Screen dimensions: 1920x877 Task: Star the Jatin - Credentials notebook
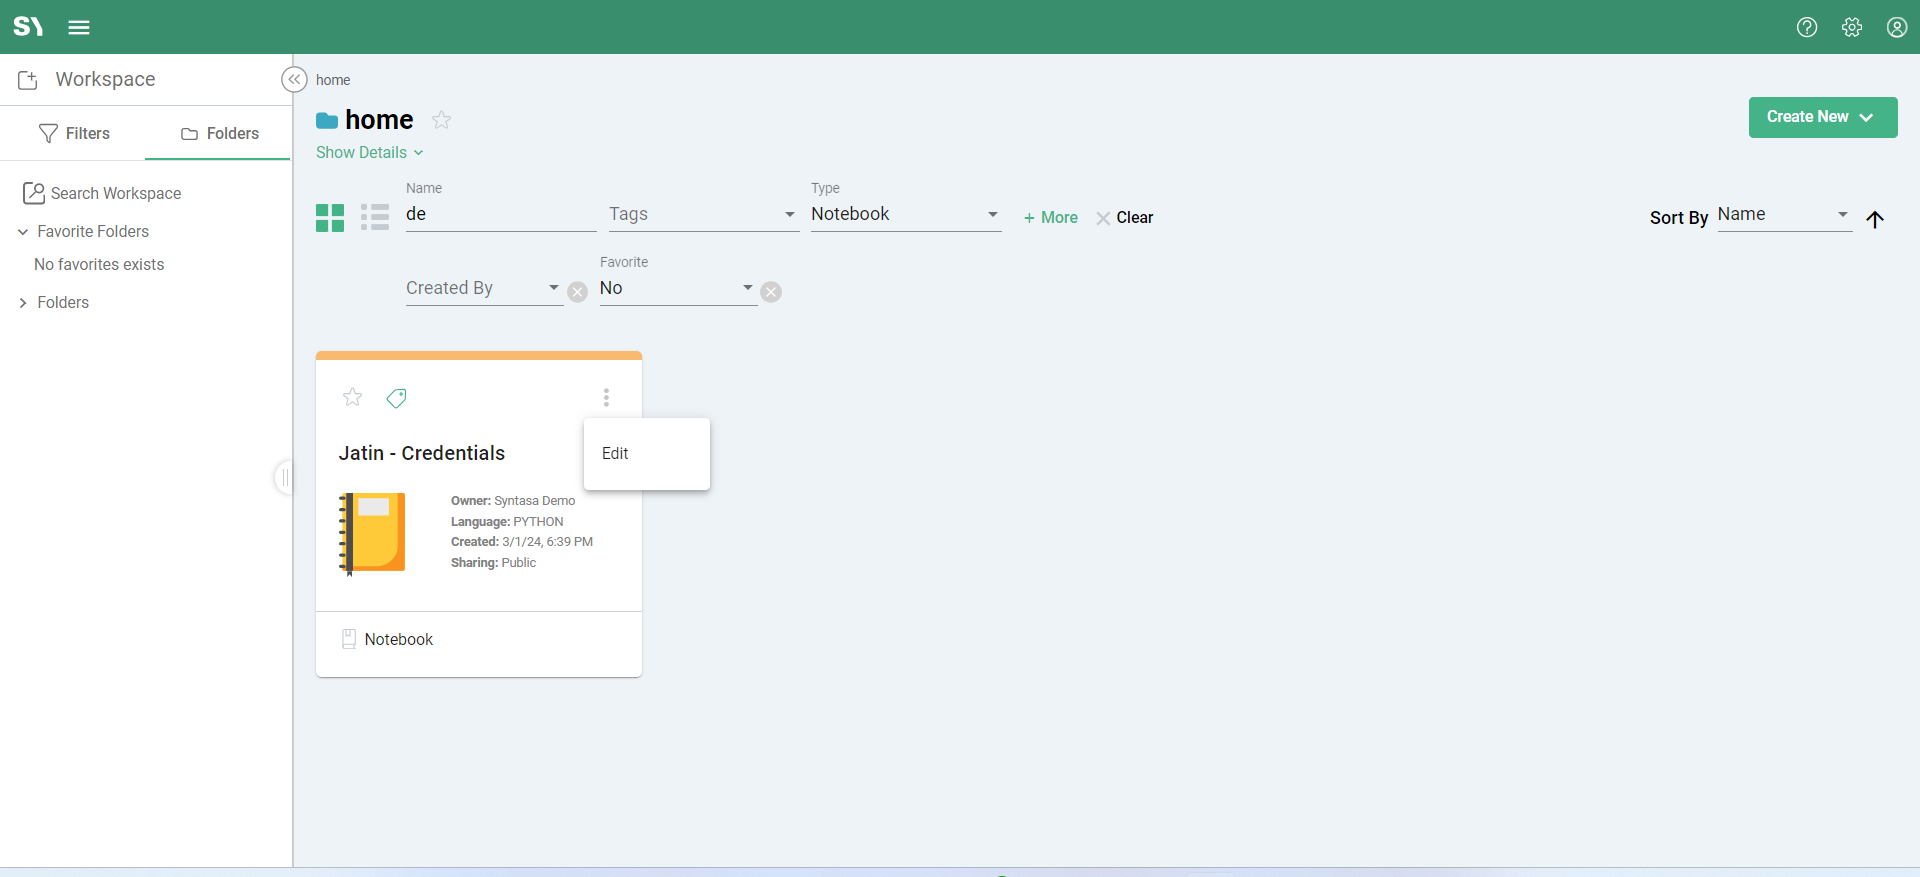pos(352,397)
